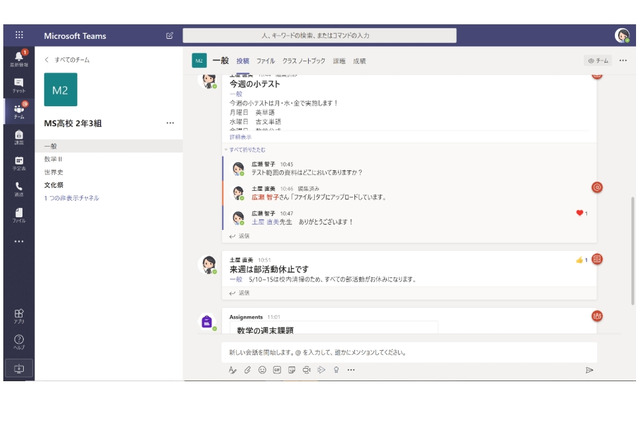Viewport: 640px width, 426px height.
Task: Reply to the 来週は部活動休止です post
Action: pos(240,293)
